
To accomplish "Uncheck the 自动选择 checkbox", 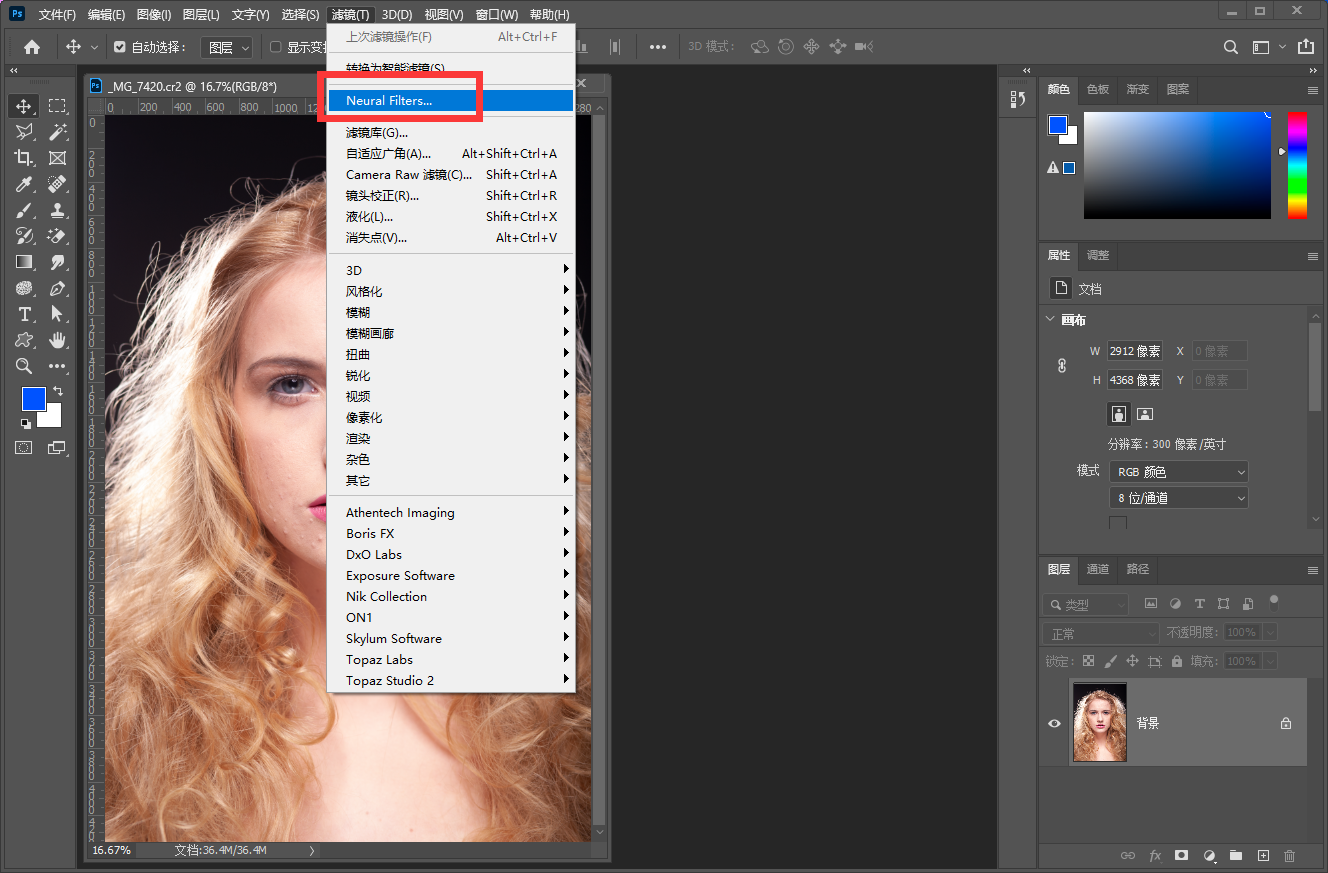I will (x=120, y=47).
